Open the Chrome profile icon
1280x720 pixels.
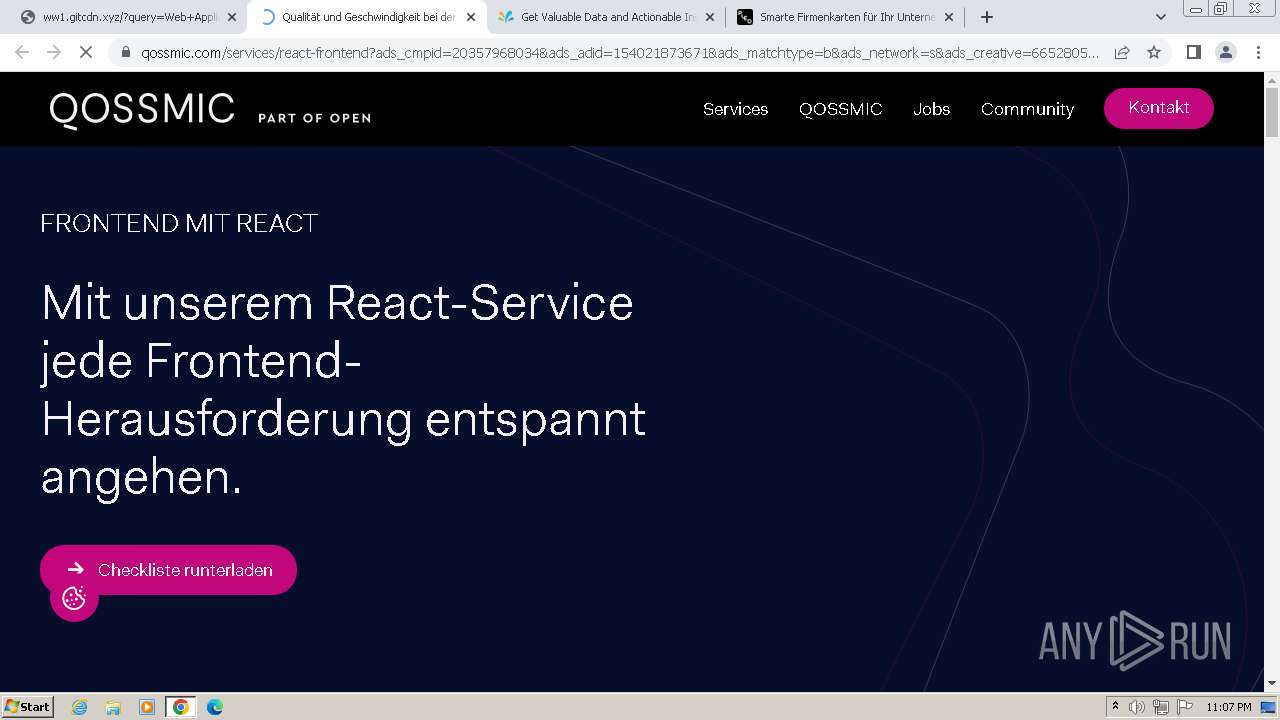1225,52
